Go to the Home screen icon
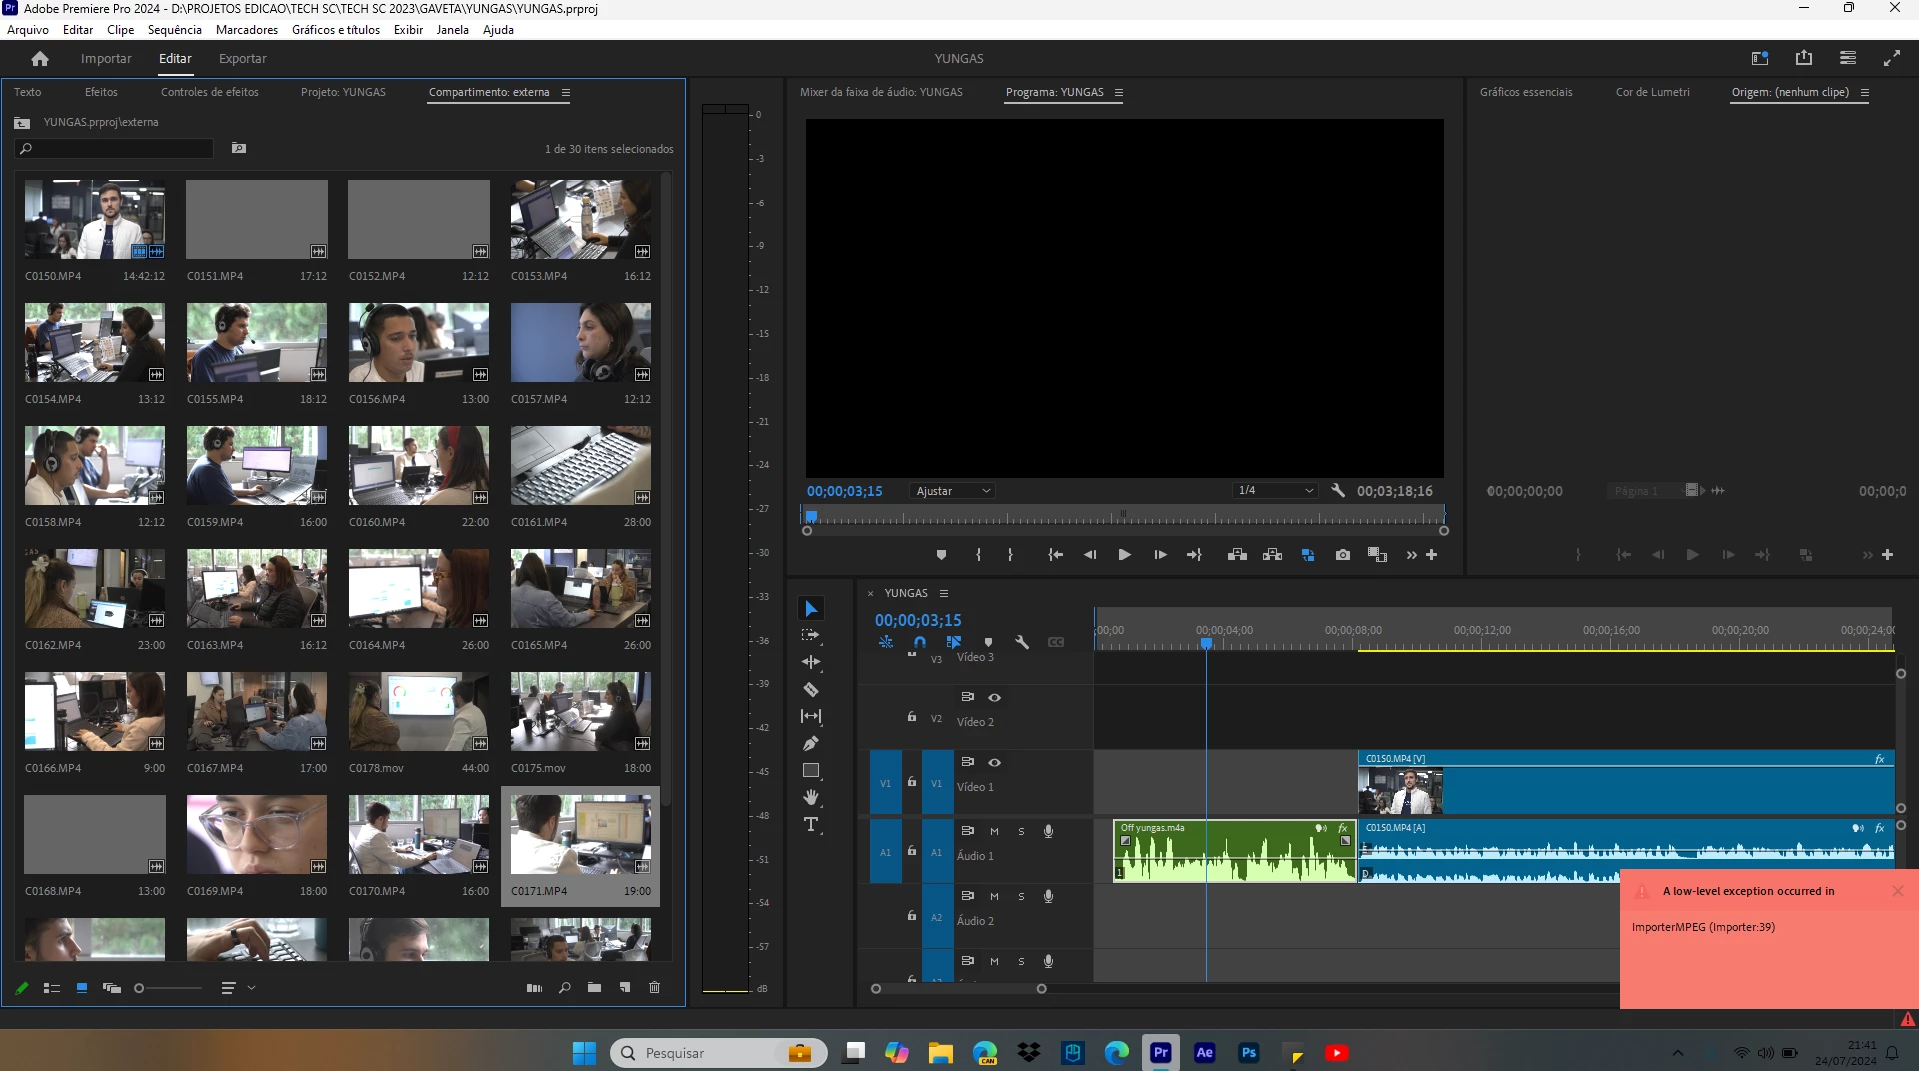 (x=40, y=59)
